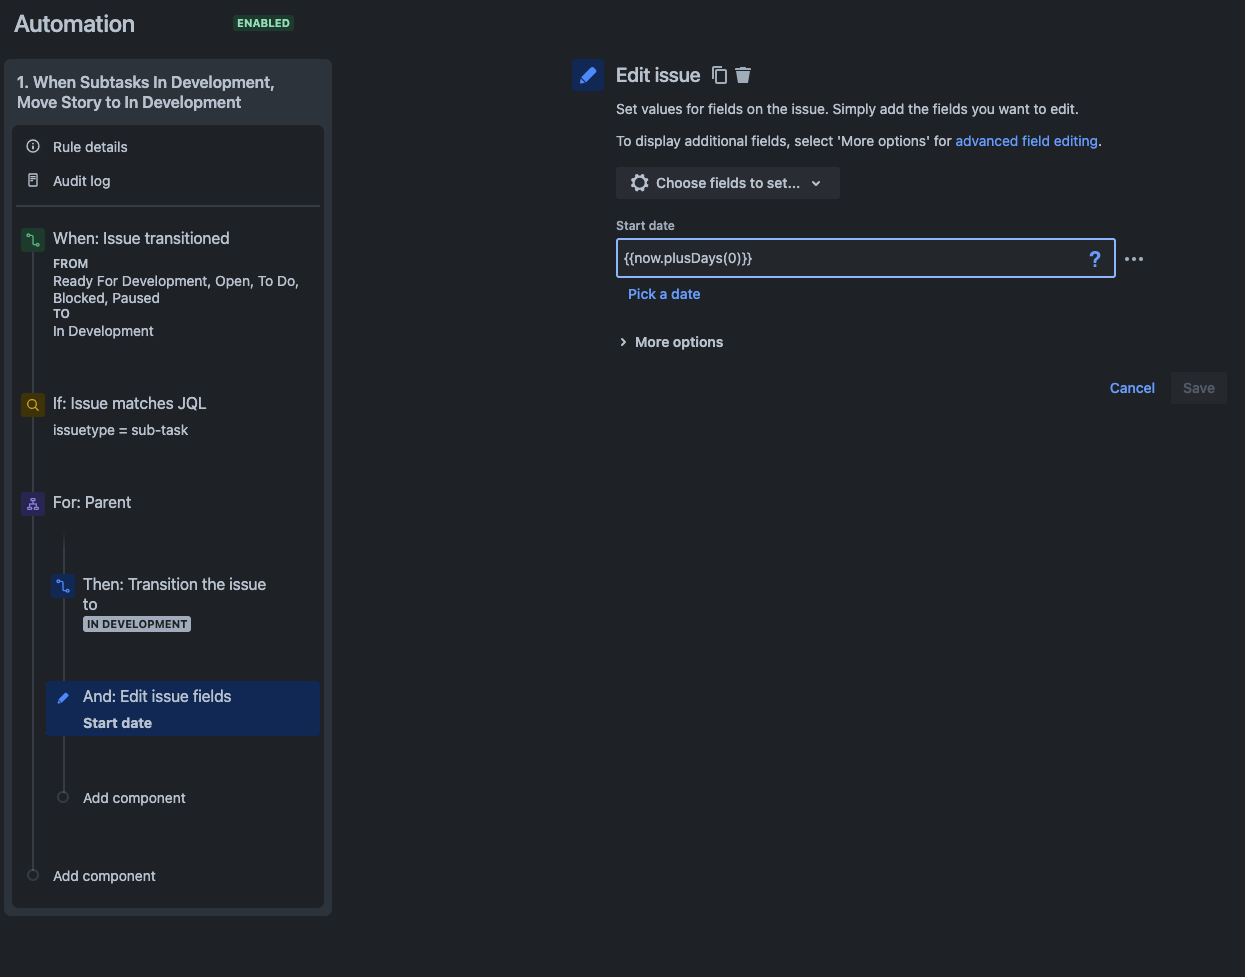Click the rule title When Subtasks In Development
The height and width of the screenshot is (977, 1245).
tap(145, 92)
